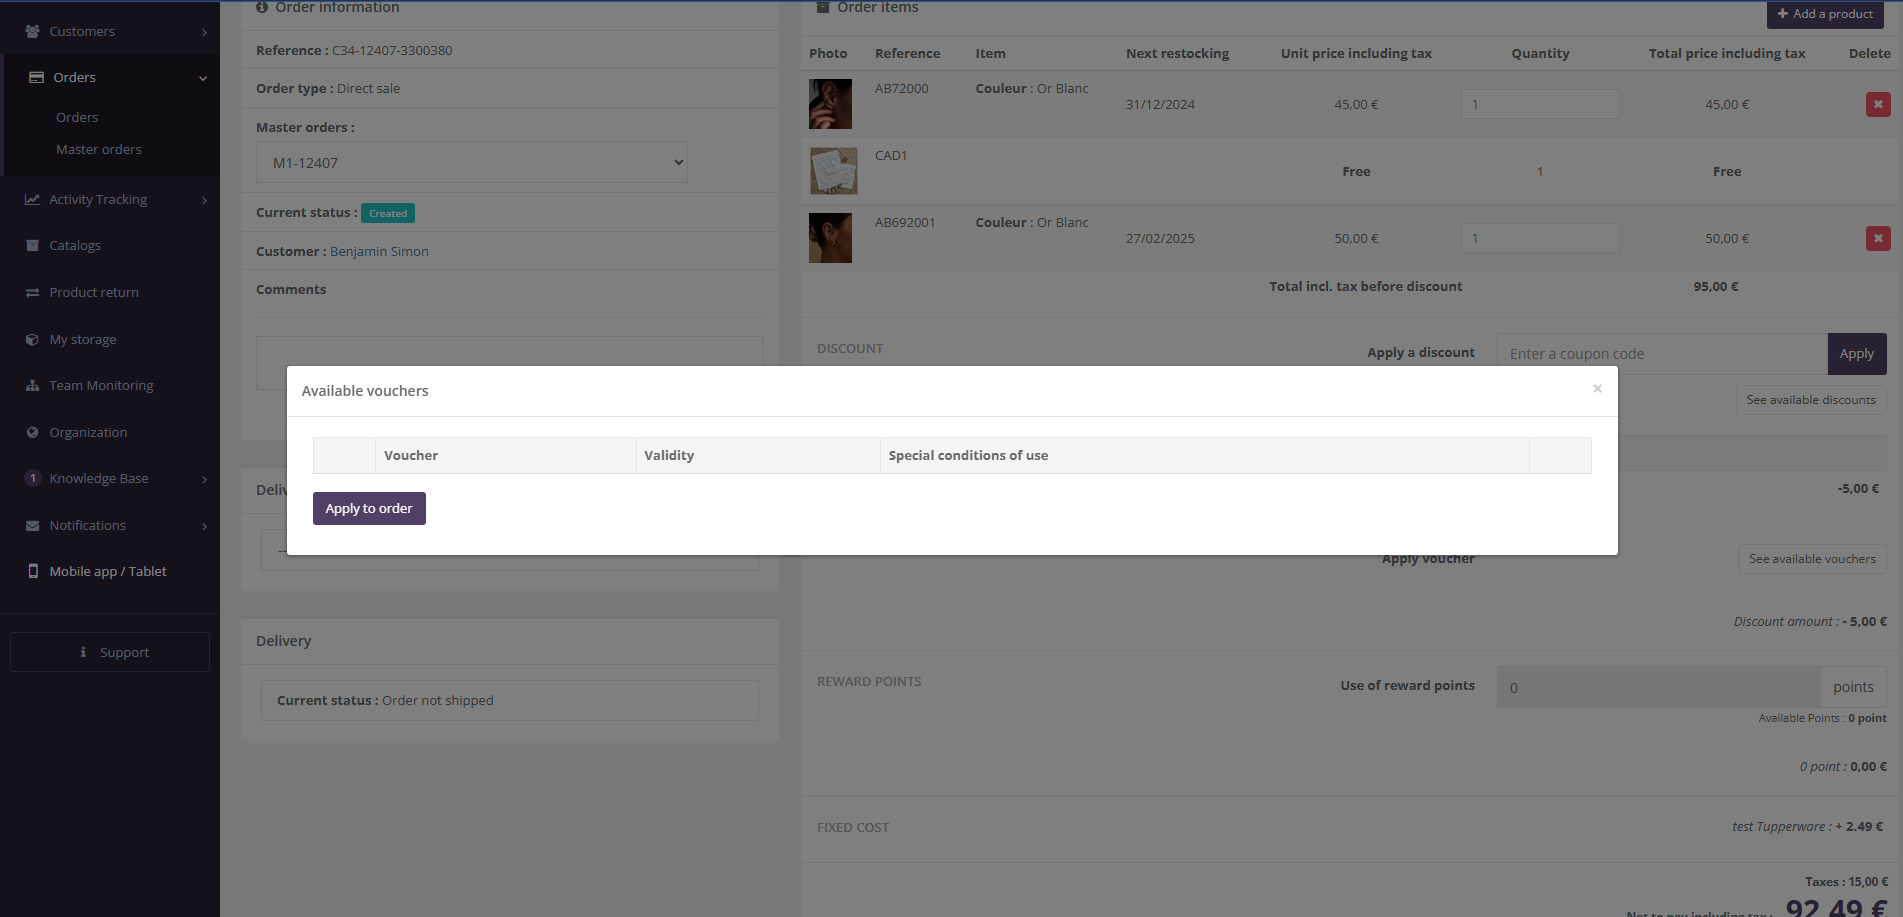
Task: Expand the Knowledge Base submenu
Action: [x=204, y=479]
